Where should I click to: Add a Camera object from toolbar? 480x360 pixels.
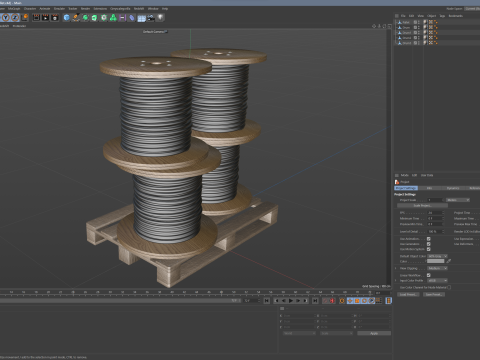[151, 17]
